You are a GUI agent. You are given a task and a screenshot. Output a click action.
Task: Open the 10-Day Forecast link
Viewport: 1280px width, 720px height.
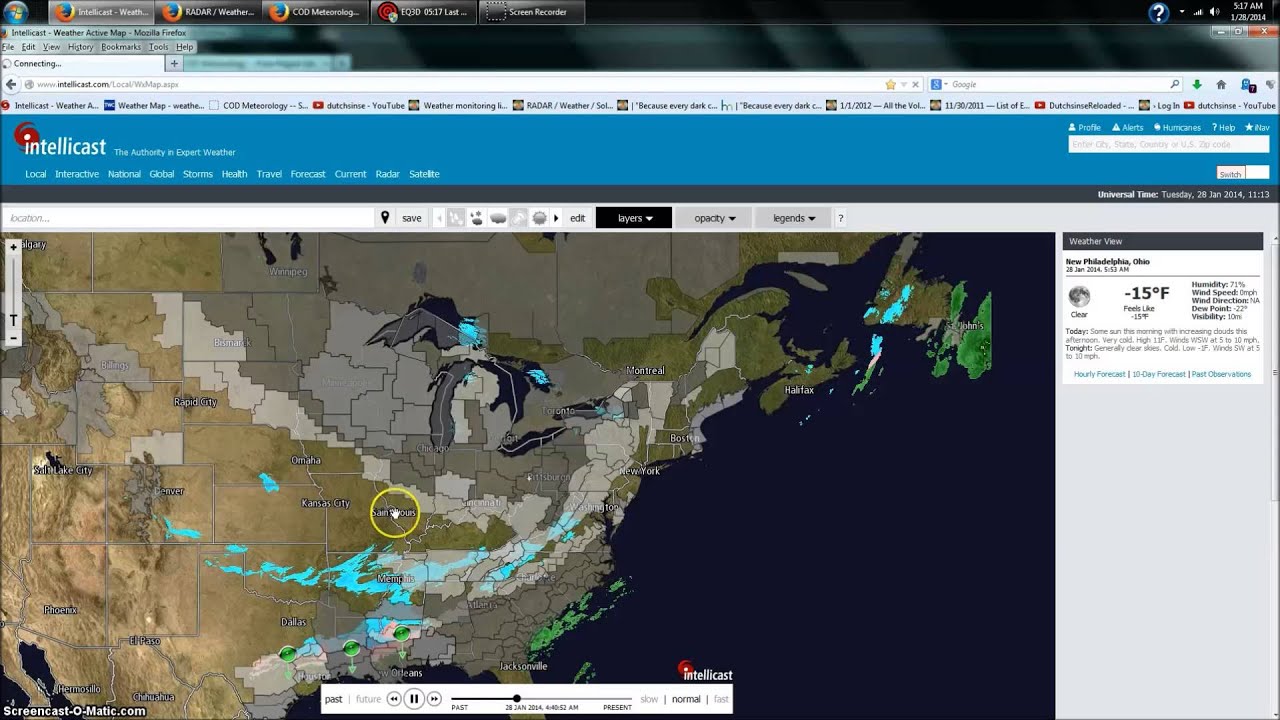(1159, 374)
